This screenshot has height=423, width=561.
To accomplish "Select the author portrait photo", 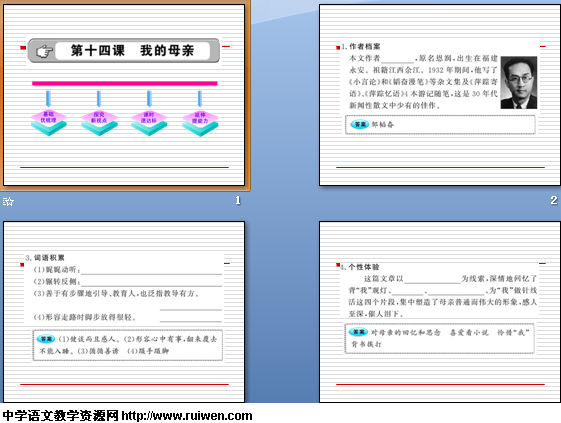I will coord(519,82).
